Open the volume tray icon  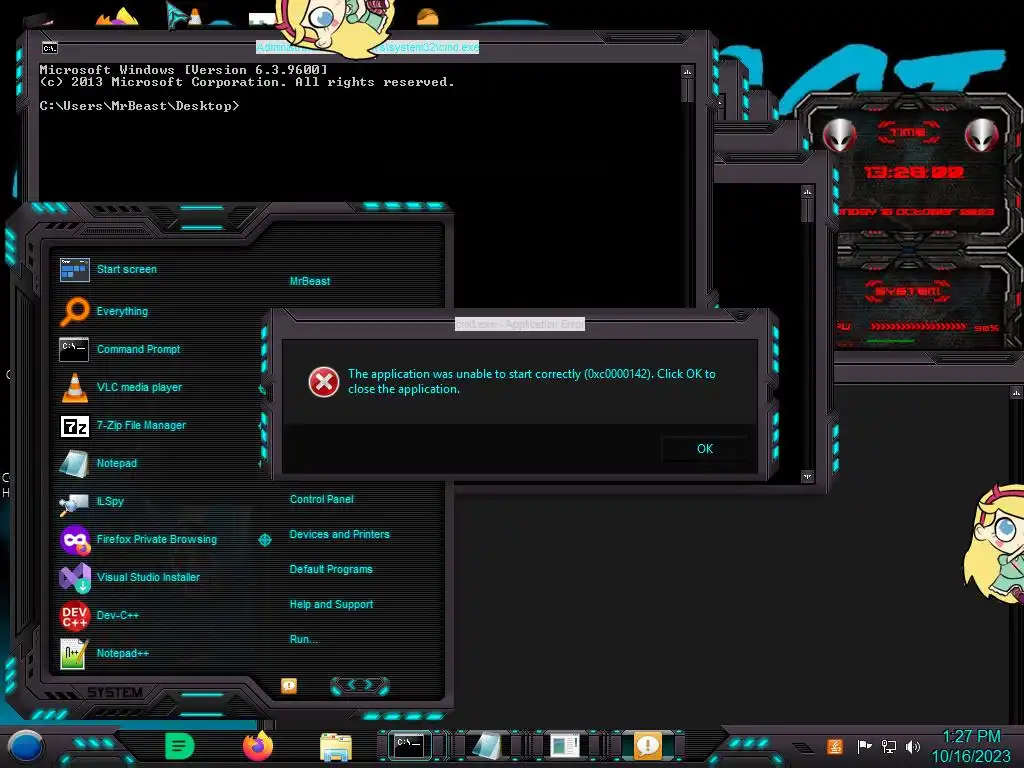coord(913,746)
